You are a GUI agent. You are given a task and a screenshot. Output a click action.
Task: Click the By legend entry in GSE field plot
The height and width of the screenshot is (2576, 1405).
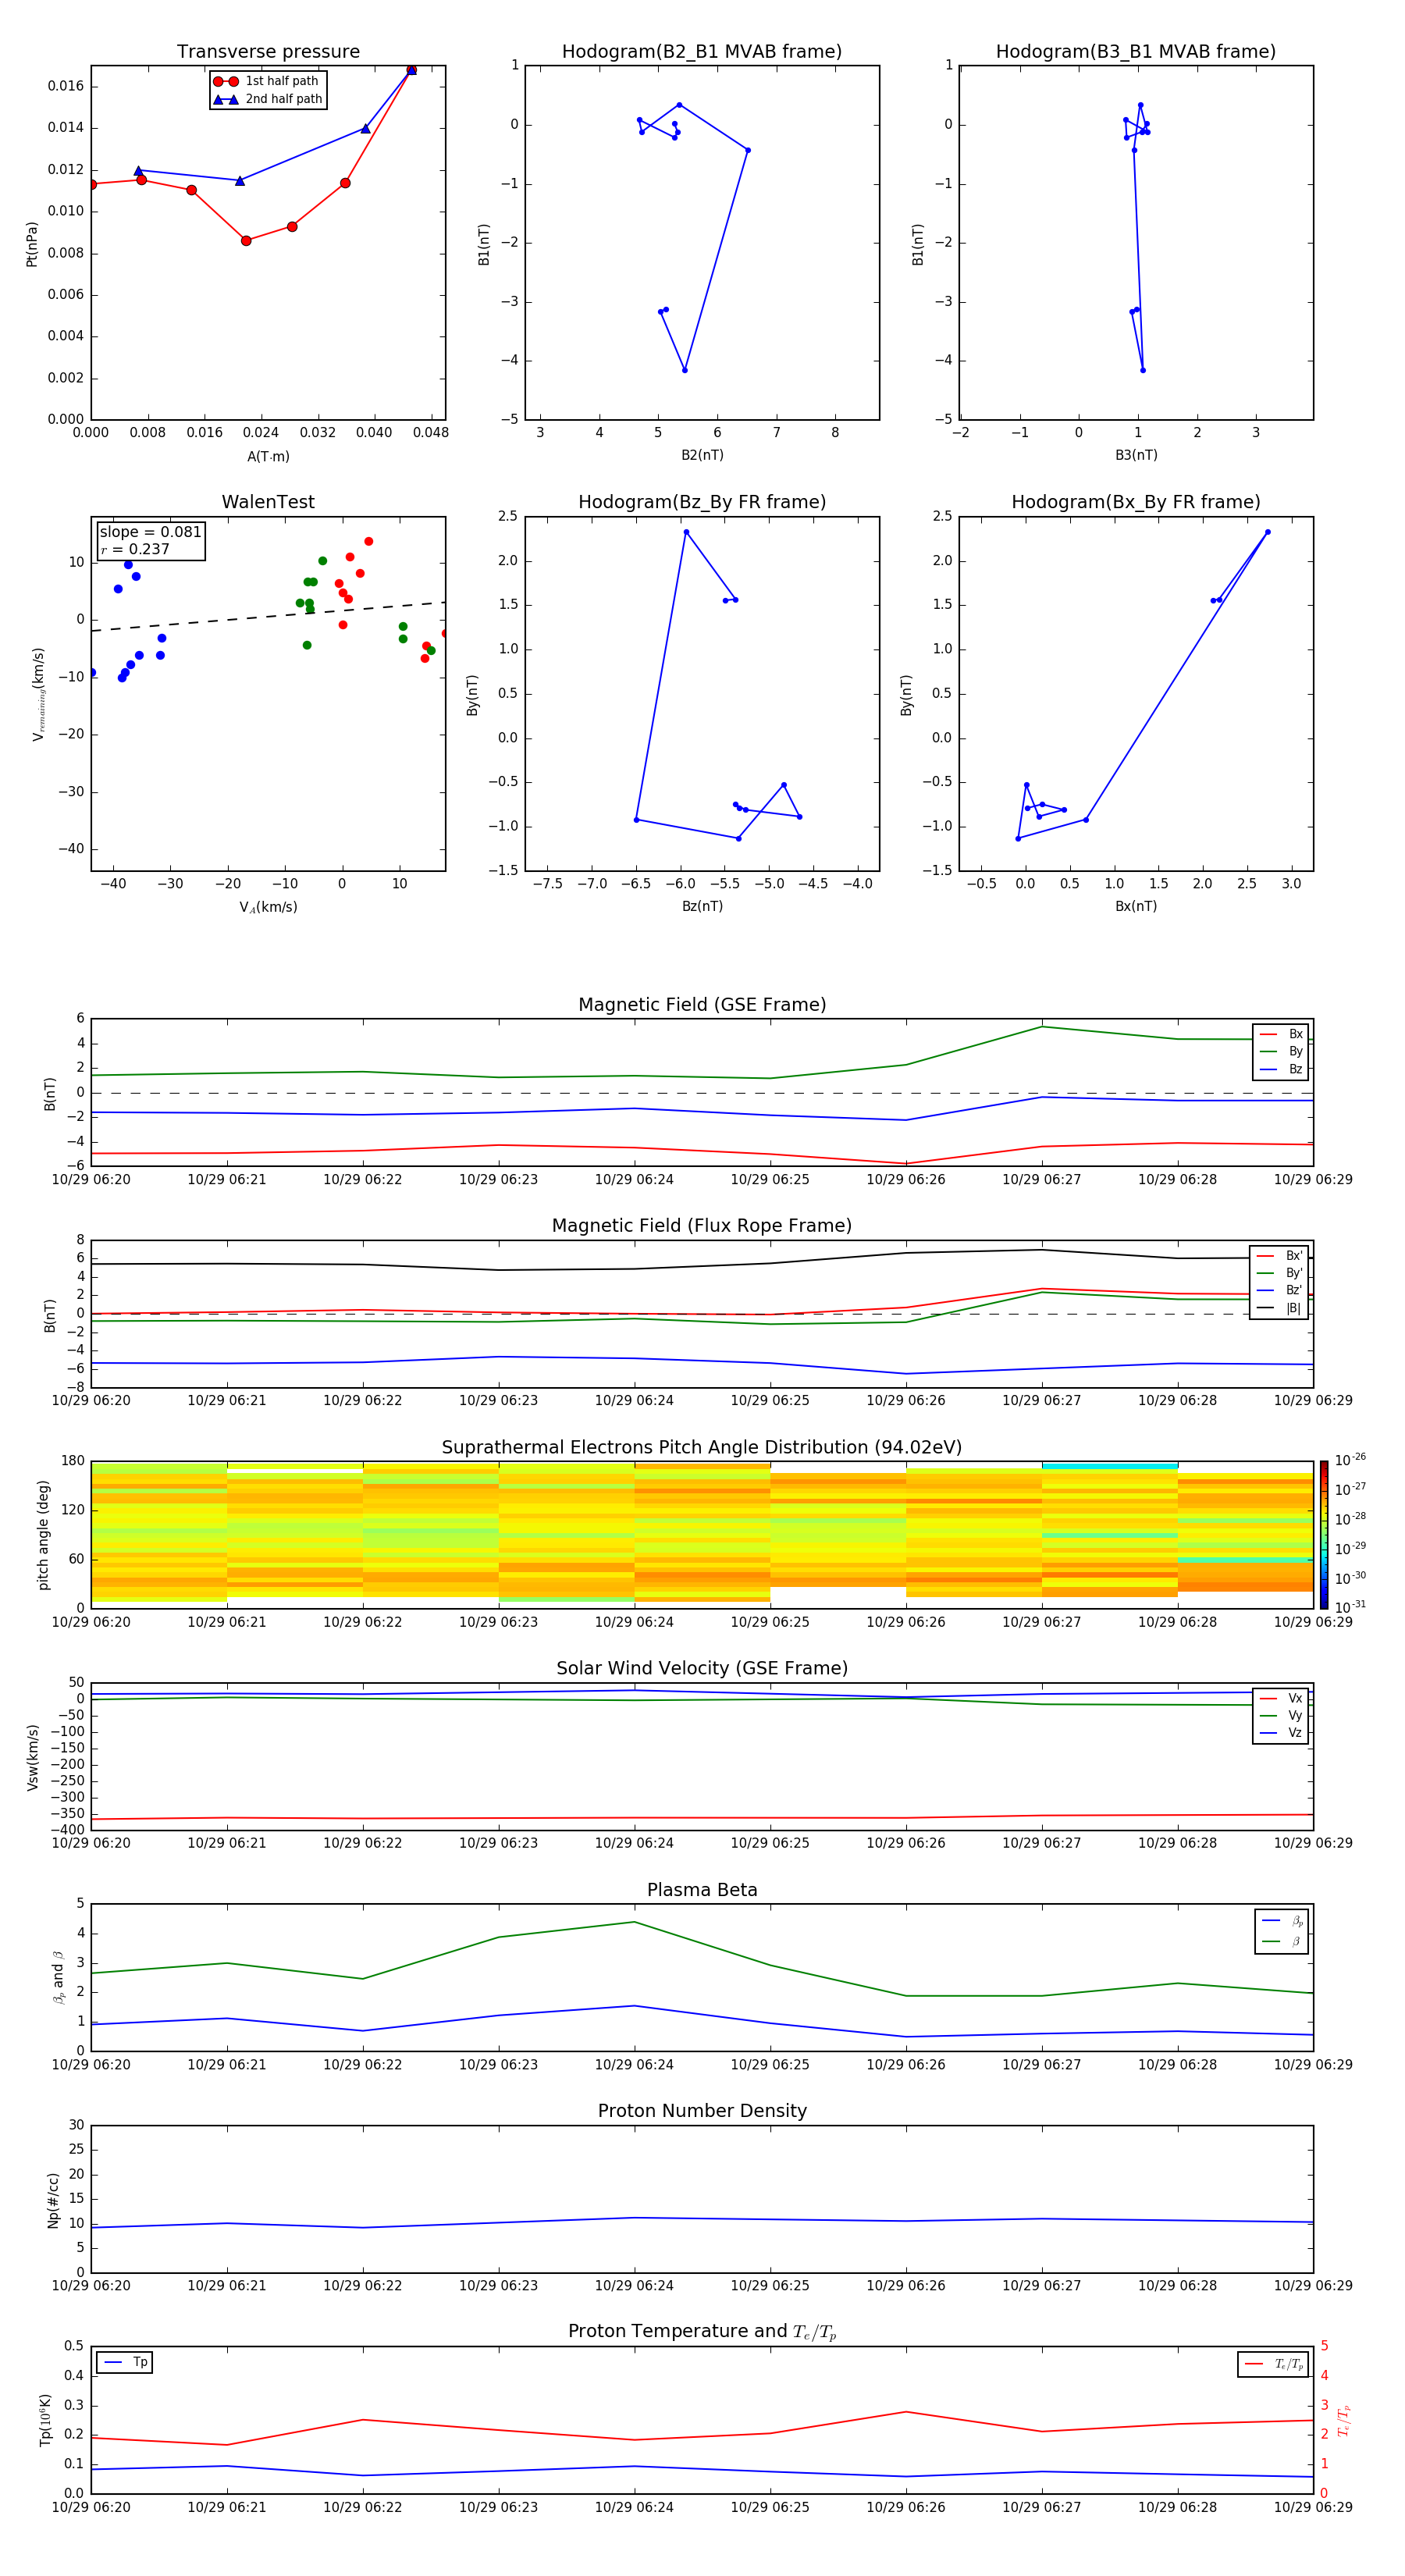click(x=1281, y=1052)
